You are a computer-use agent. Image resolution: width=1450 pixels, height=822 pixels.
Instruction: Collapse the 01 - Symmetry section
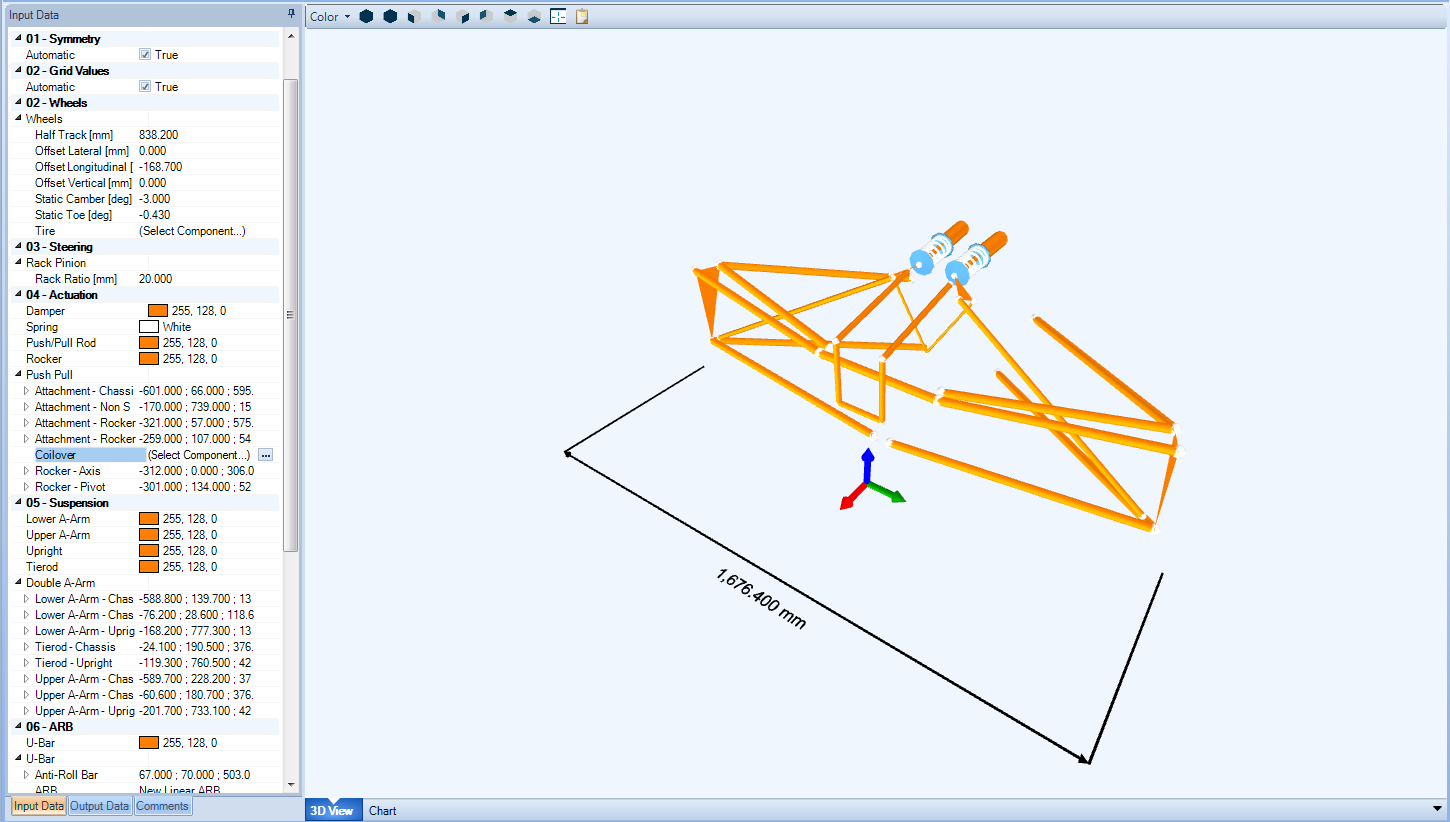(x=18, y=39)
